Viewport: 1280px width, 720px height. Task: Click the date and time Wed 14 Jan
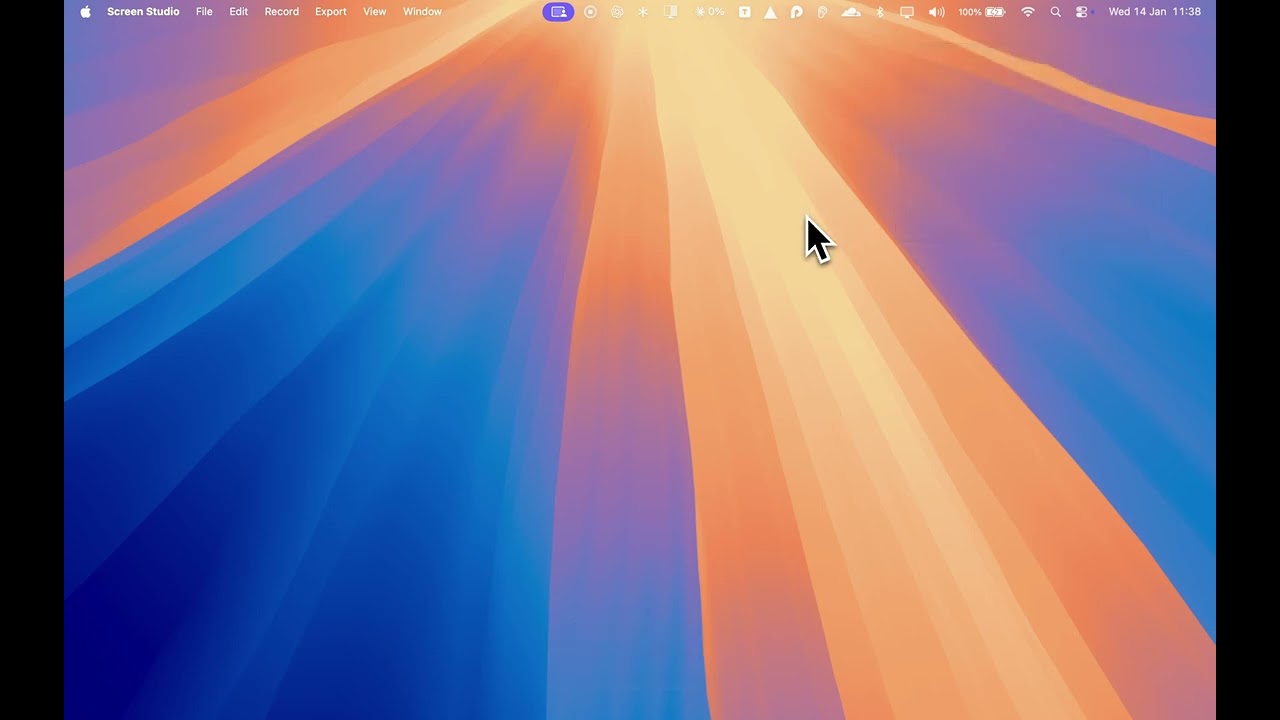[1155, 12]
